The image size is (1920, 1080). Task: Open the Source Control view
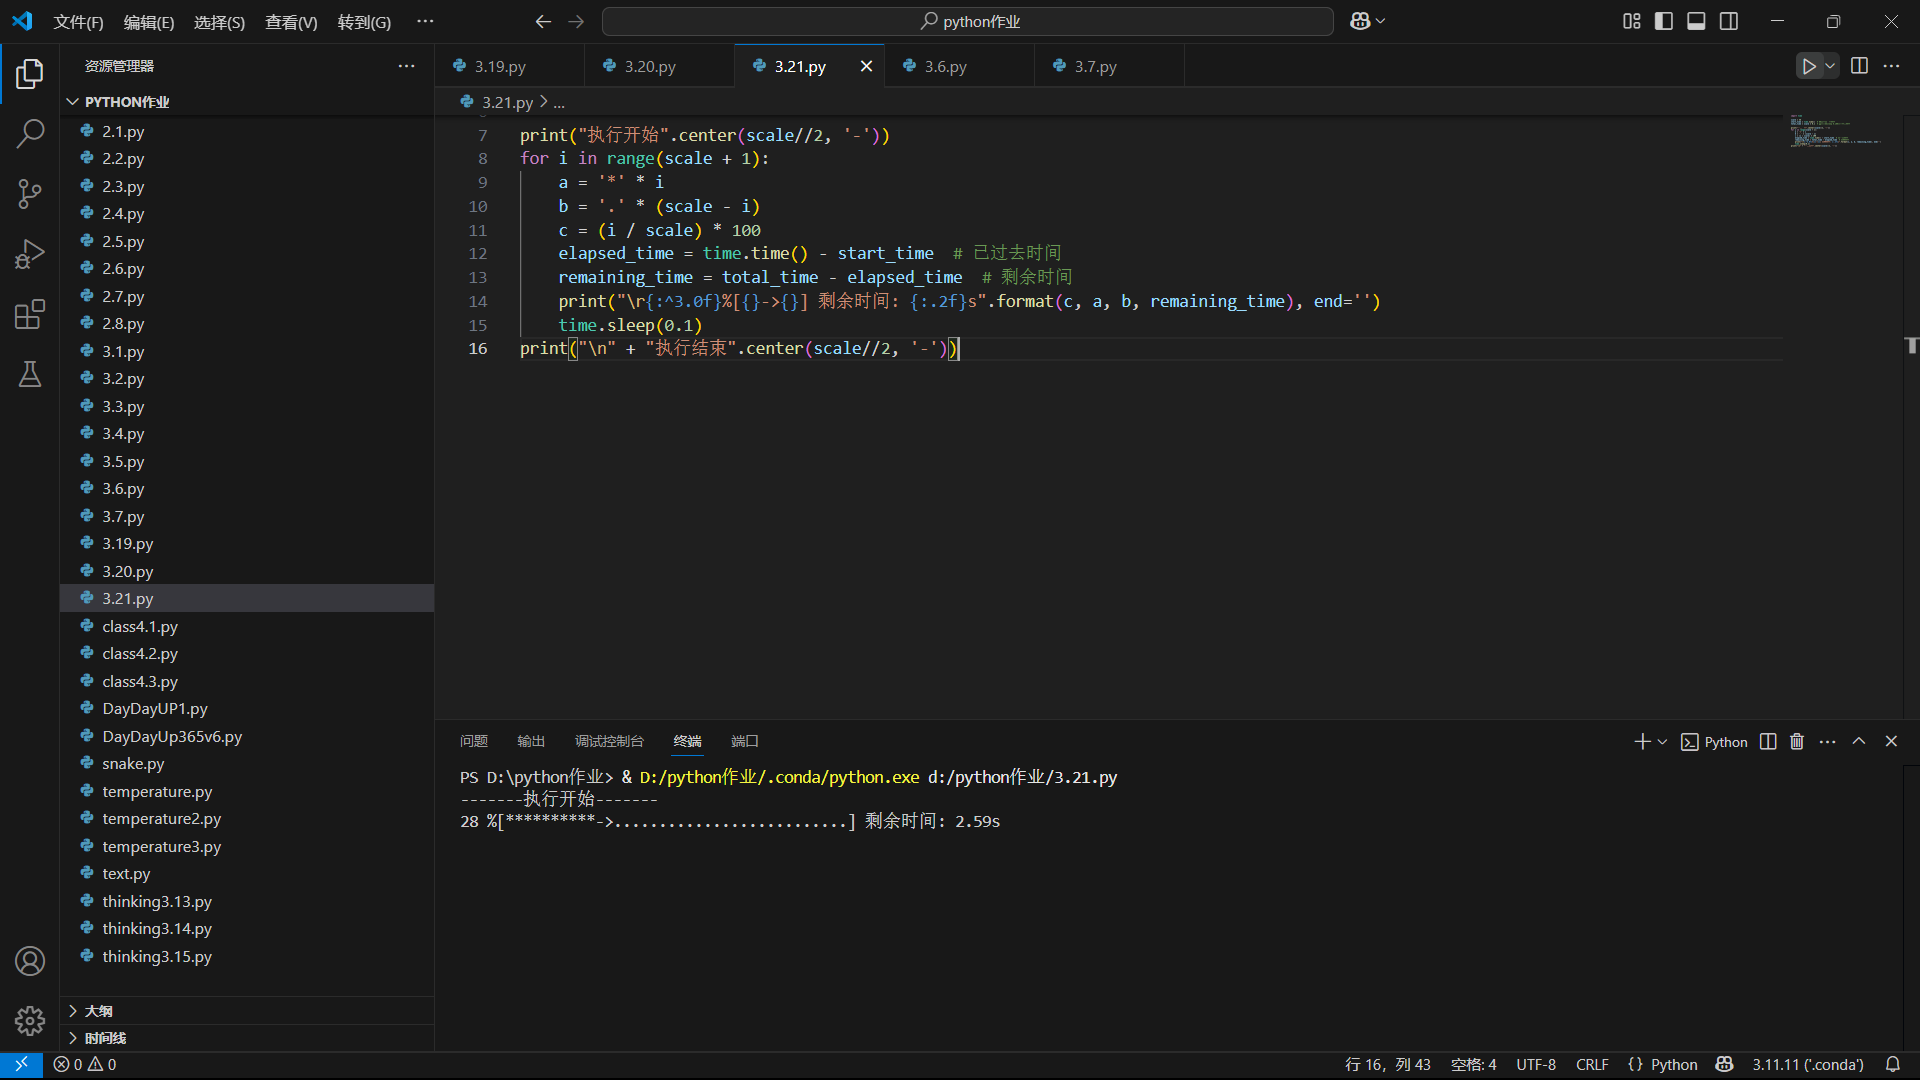[x=30, y=194]
